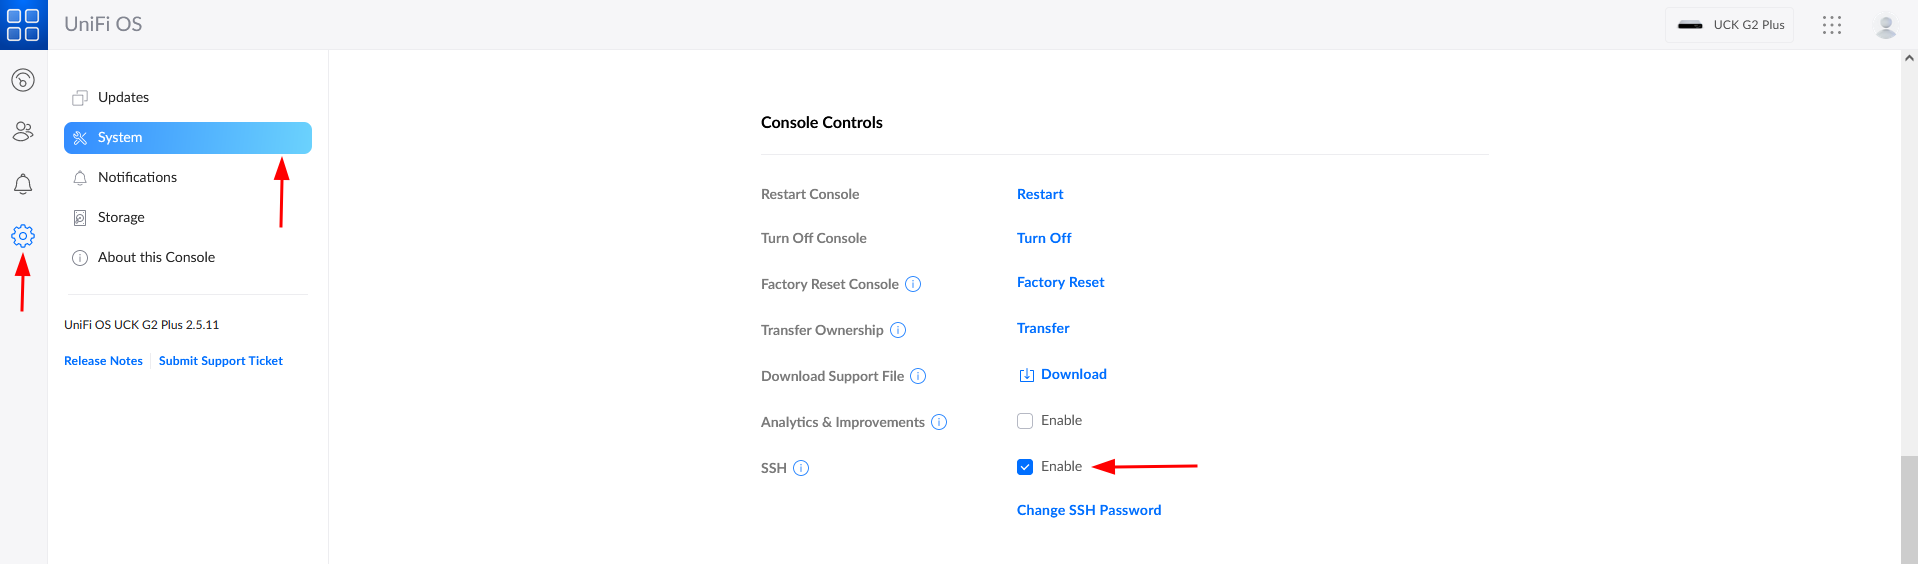This screenshot has width=1918, height=564.
Task: Show info for Factory Reset Console
Action: coord(913,284)
